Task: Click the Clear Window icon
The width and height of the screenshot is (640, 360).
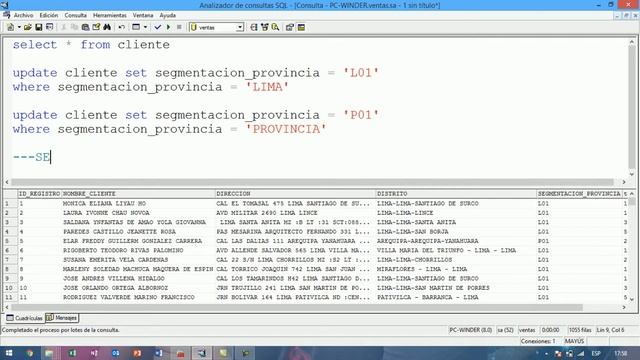Action: point(96,27)
